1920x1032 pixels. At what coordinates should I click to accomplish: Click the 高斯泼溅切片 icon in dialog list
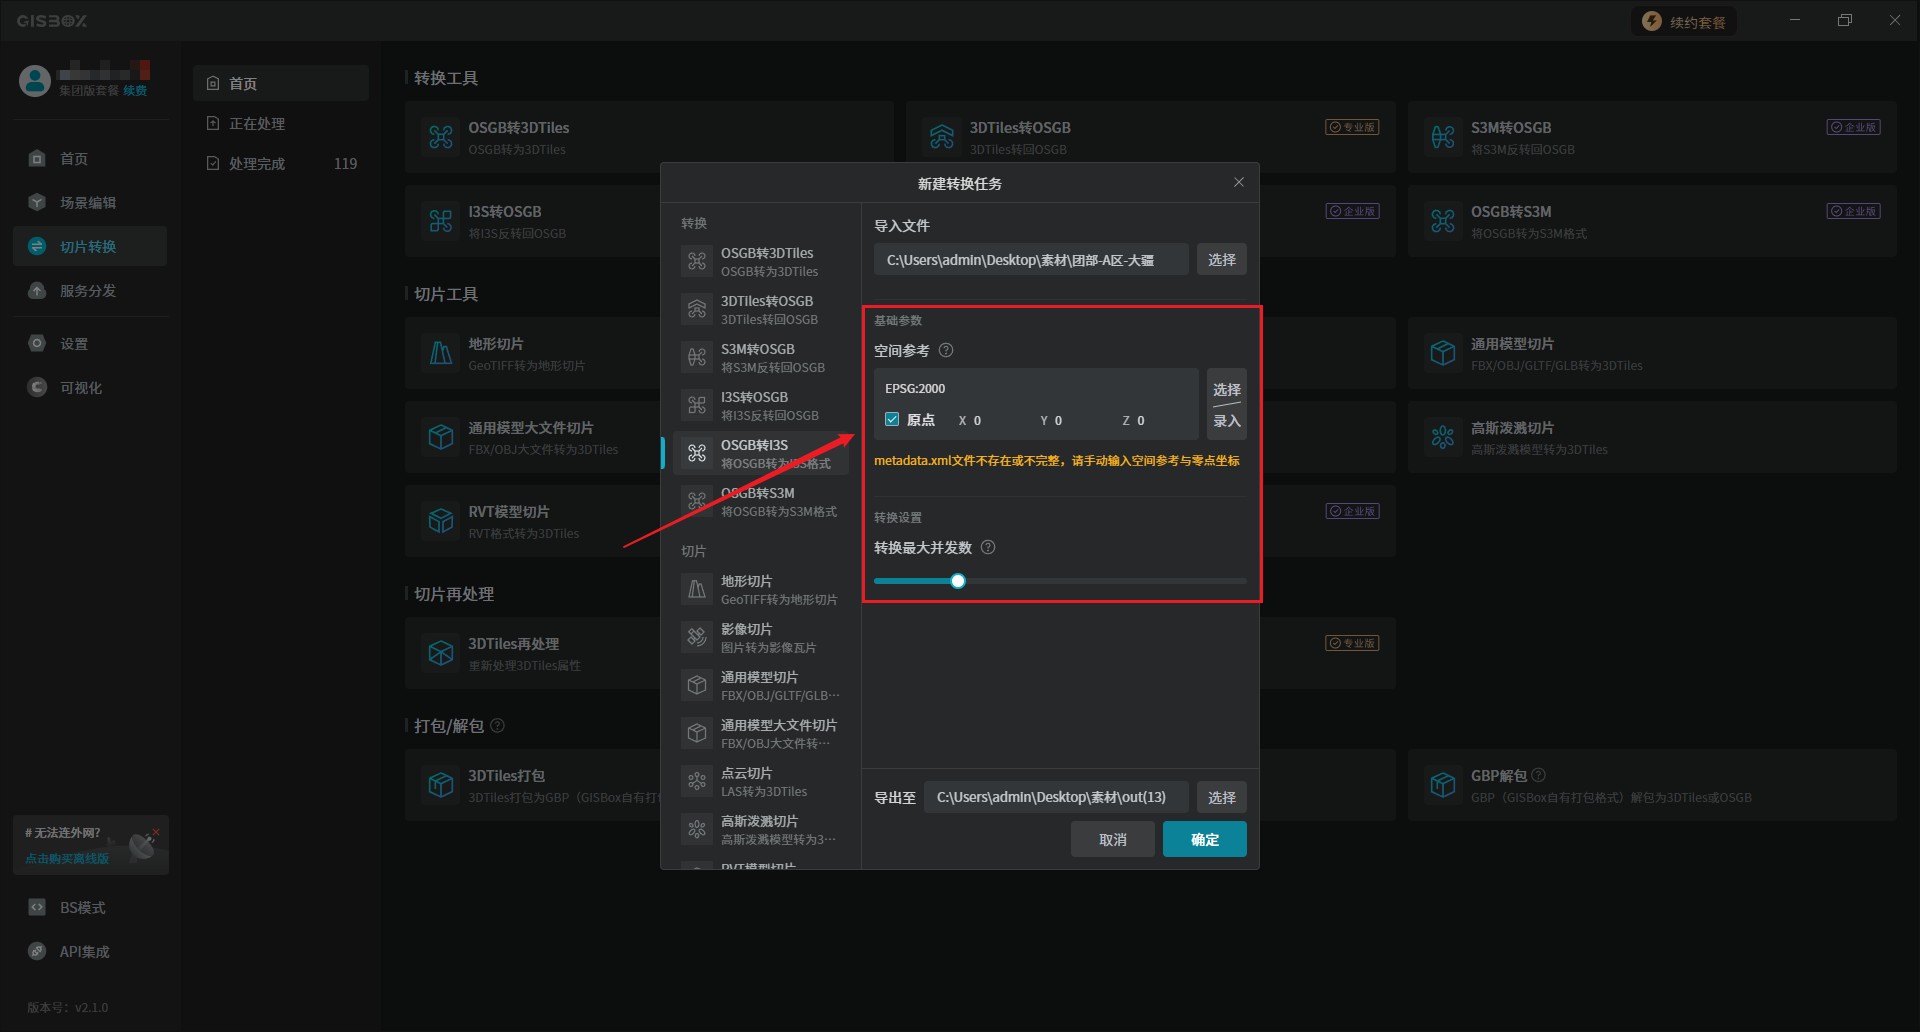click(x=697, y=830)
